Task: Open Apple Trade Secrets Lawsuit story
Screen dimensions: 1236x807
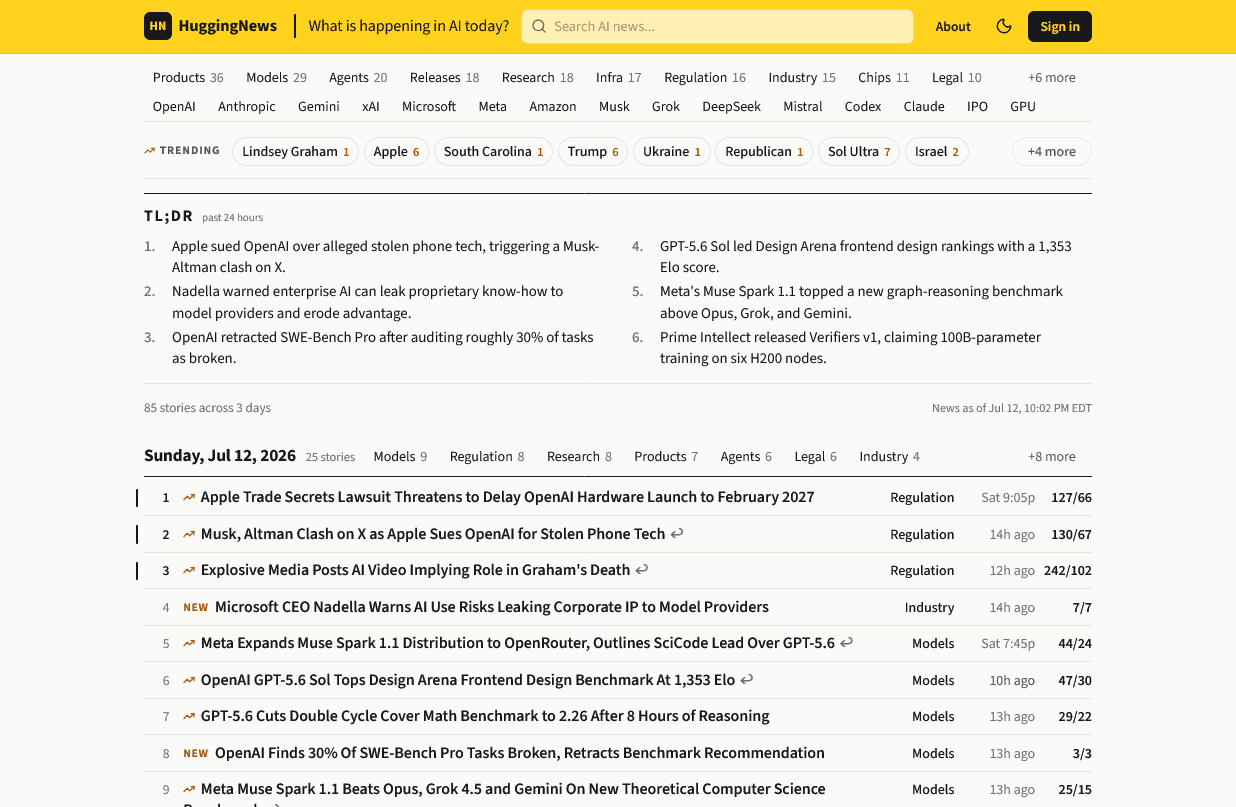Action: [x=507, y=497]
